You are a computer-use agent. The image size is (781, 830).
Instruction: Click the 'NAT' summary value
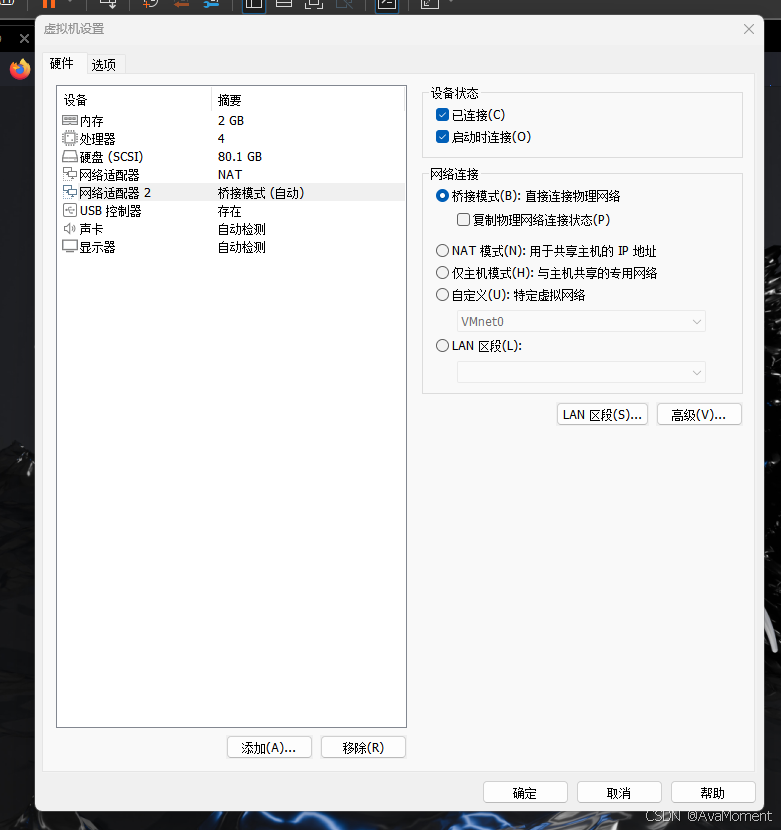230,175
